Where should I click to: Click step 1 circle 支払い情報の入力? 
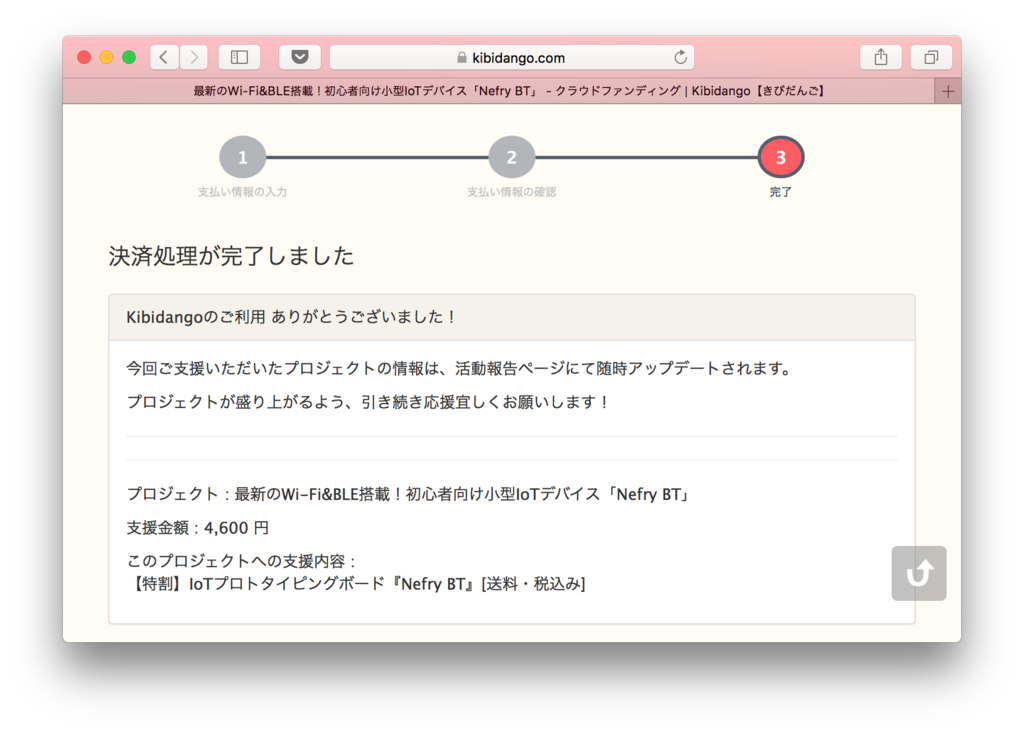point(242,157)
